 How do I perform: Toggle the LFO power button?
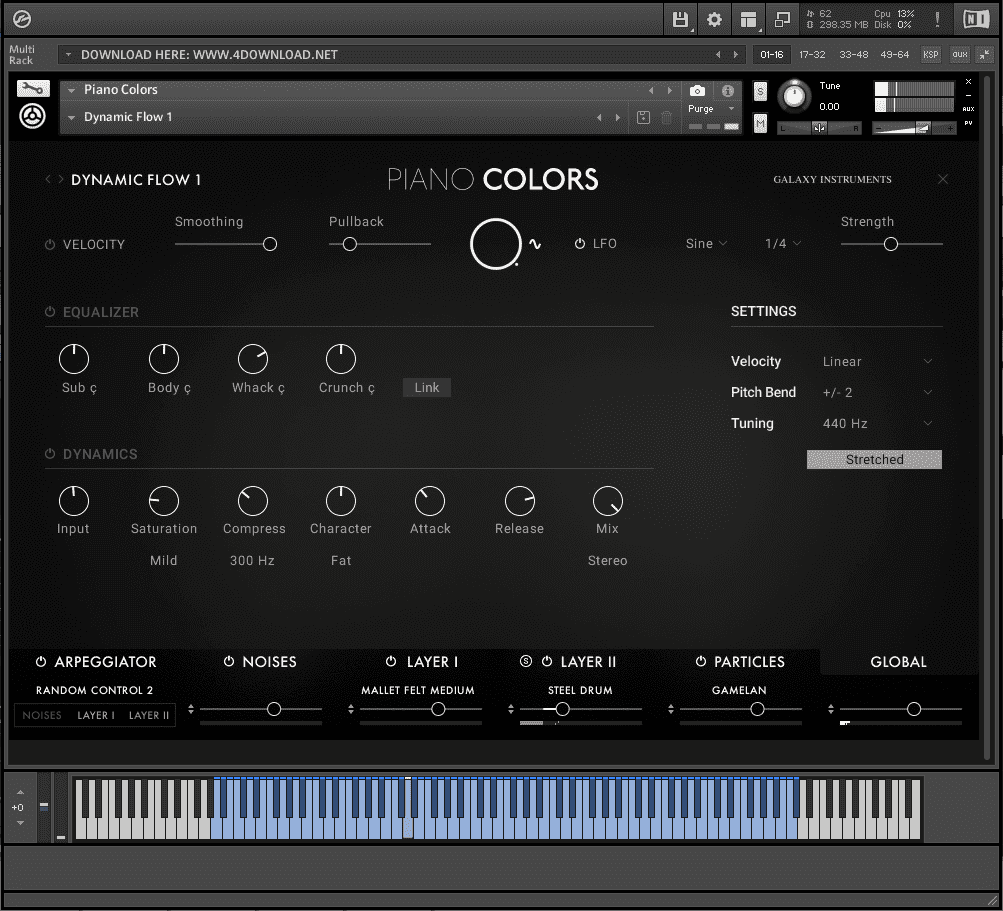click(580, 243)
